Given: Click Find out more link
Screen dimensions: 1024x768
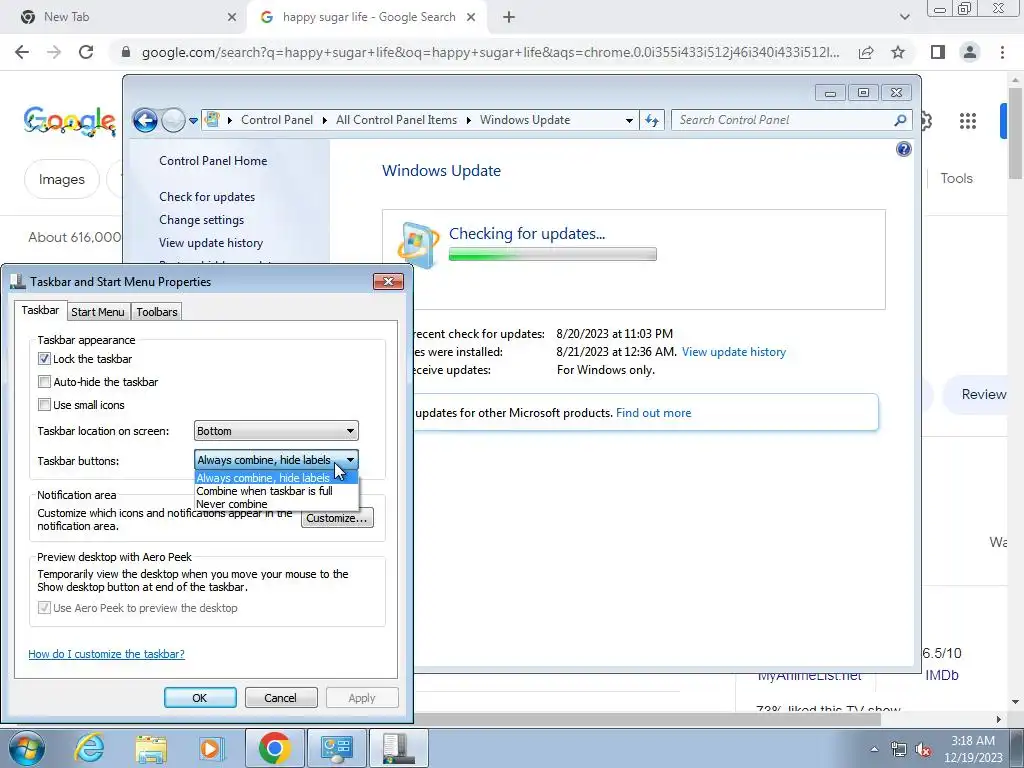Looking at the screenshot, I should [653, 413].
